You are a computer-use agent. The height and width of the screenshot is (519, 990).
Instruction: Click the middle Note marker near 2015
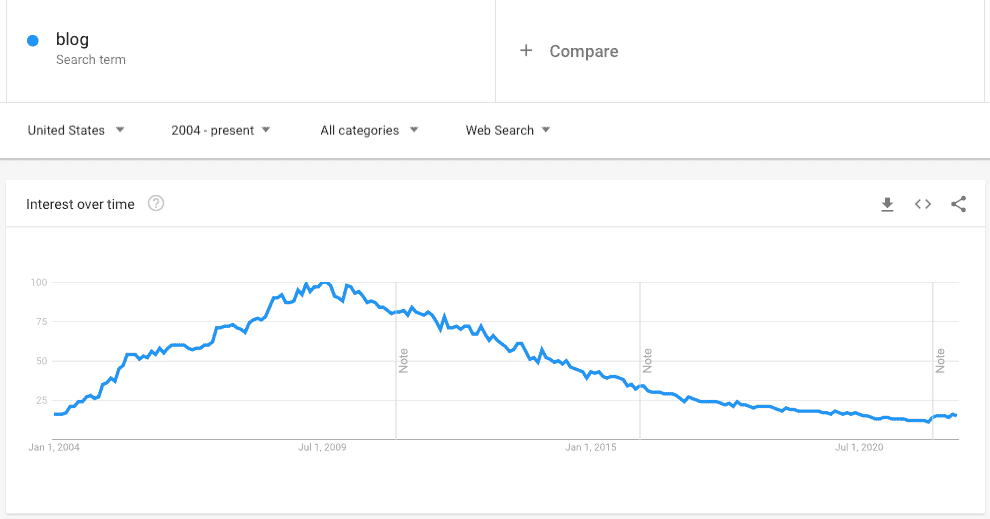648,360
